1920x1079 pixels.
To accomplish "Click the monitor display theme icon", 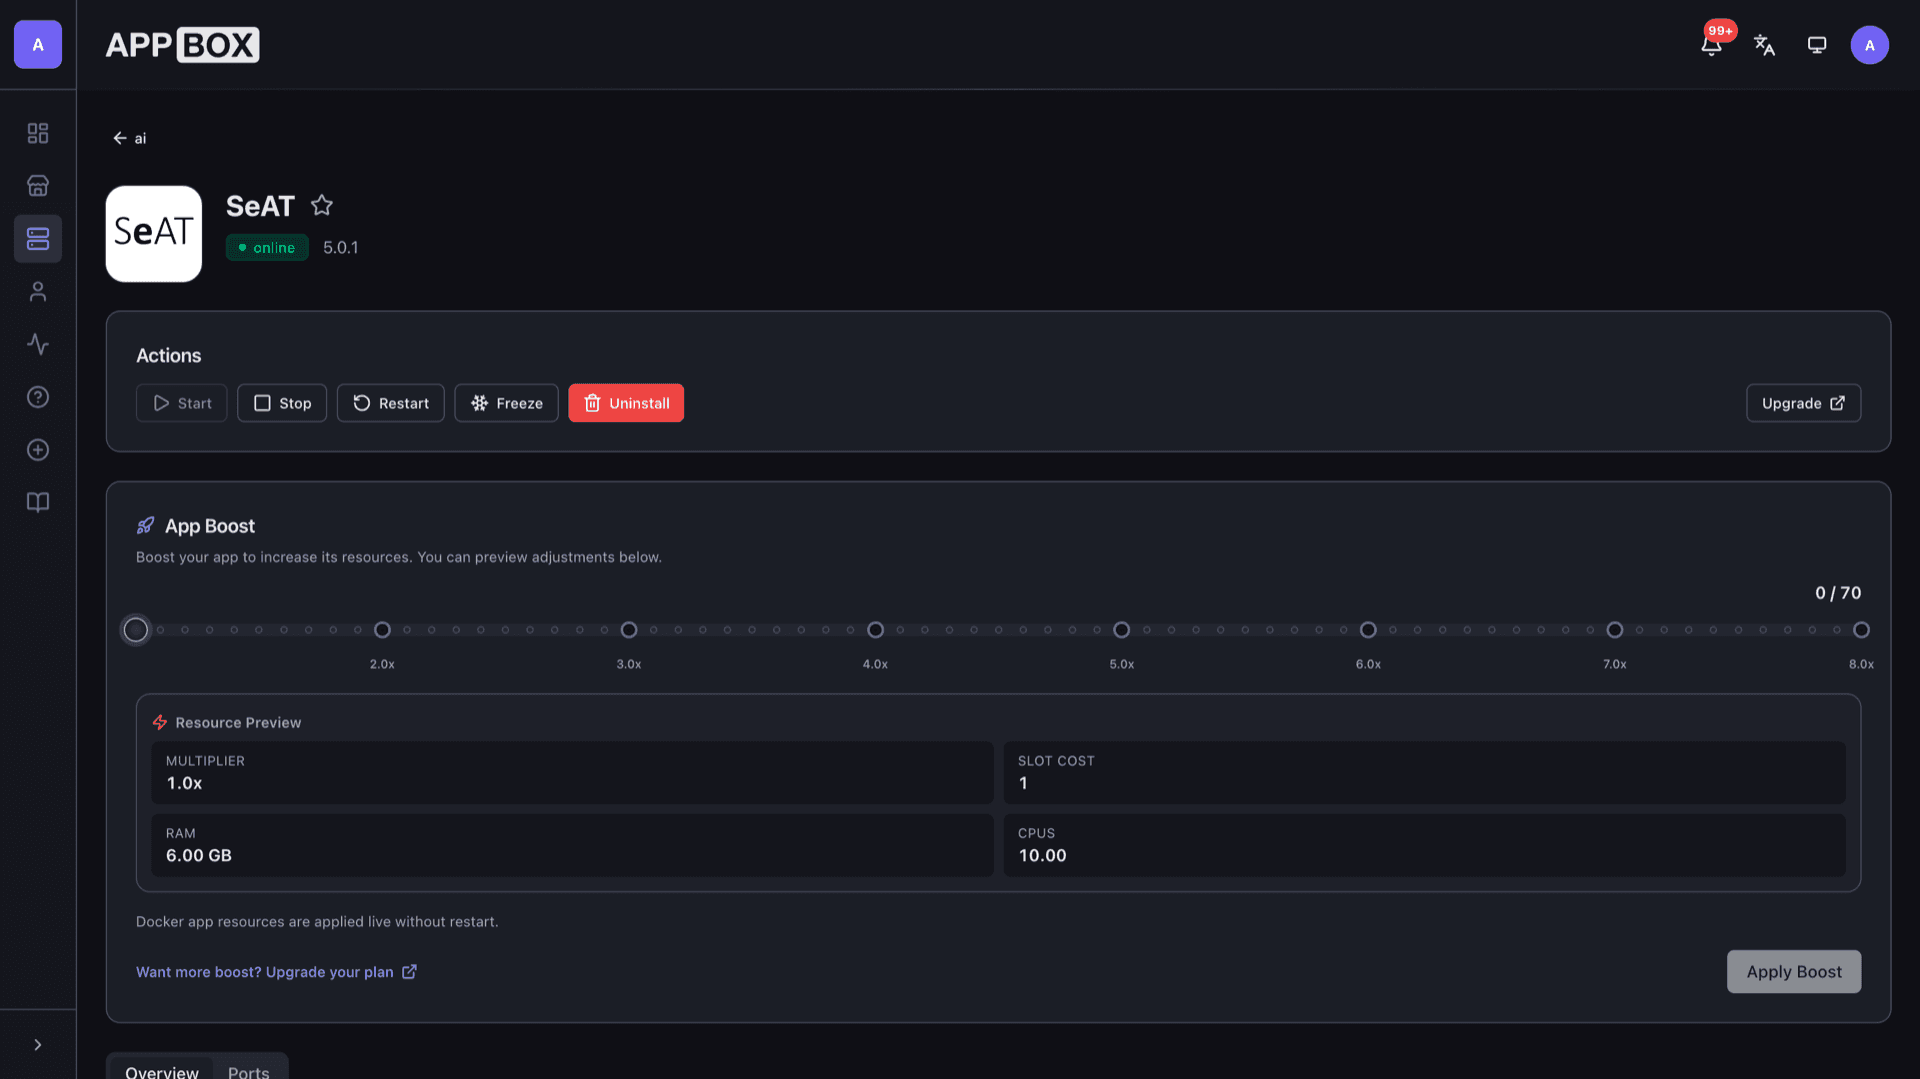I will 1817,45.
